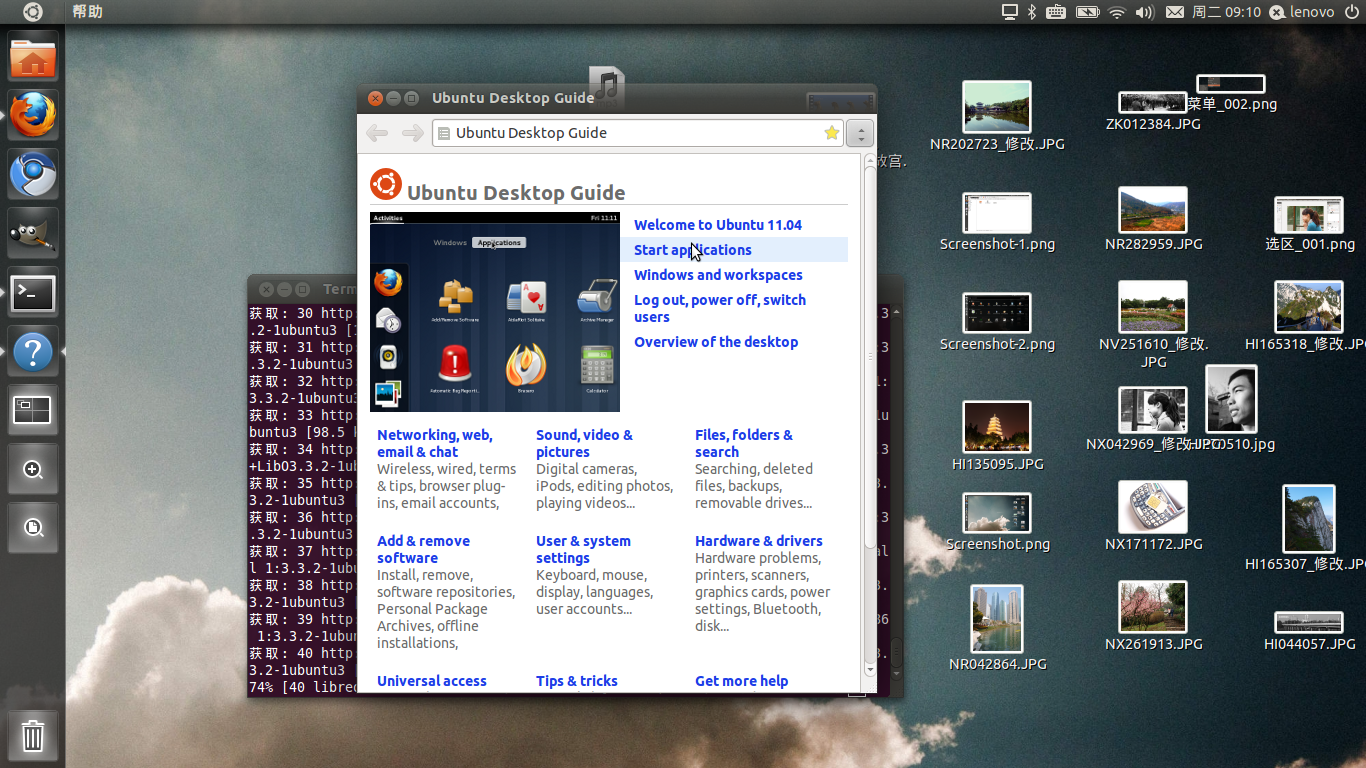Screen dimensions: 1366x768
Task: Select NR282959.JPG desktop file
Action: pos(1153,218)
